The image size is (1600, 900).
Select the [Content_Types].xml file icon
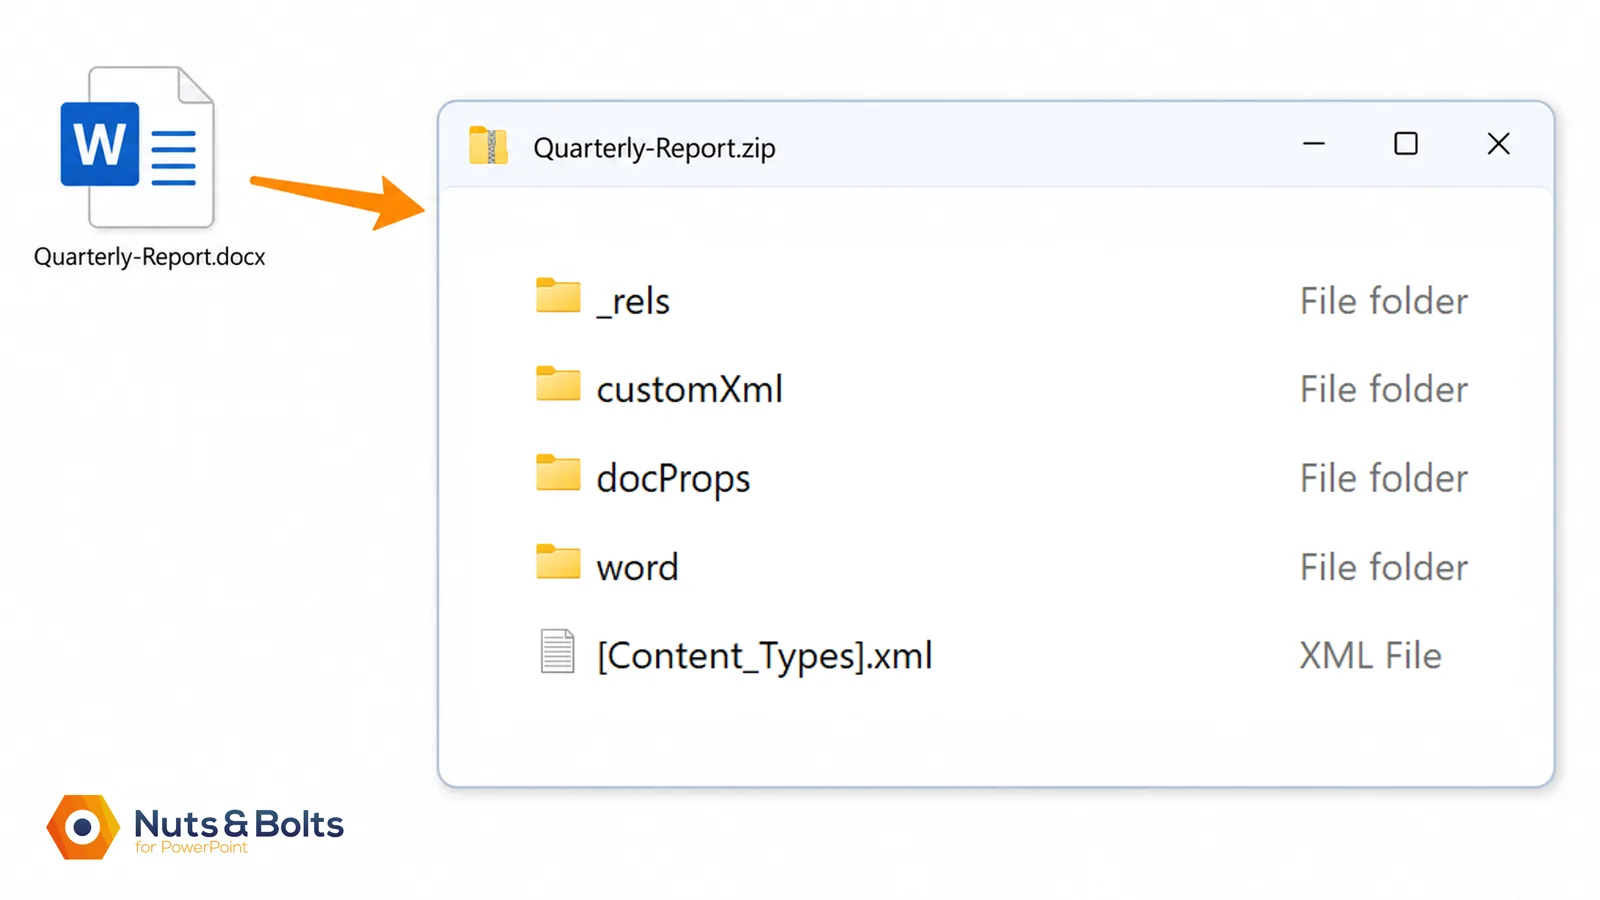click(557, 651)
